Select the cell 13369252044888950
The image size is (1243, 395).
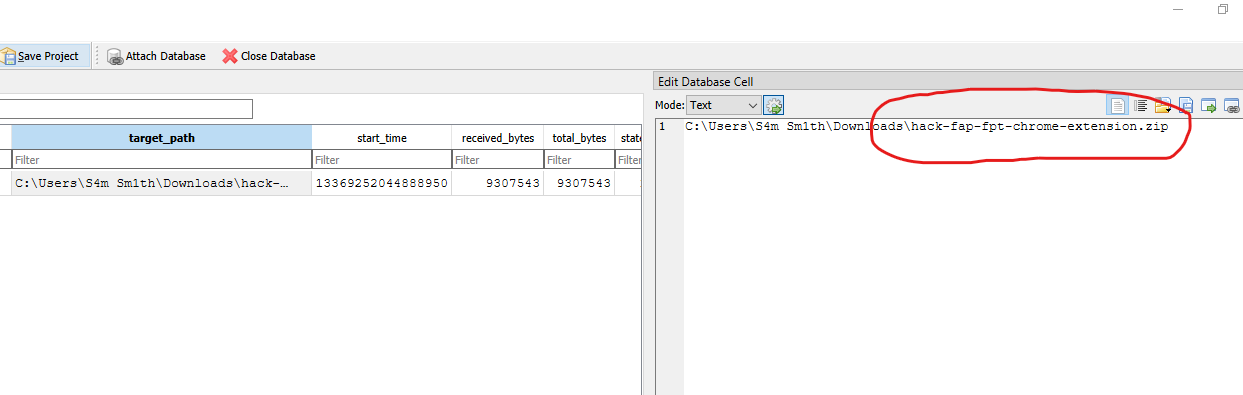pos(382,183)
